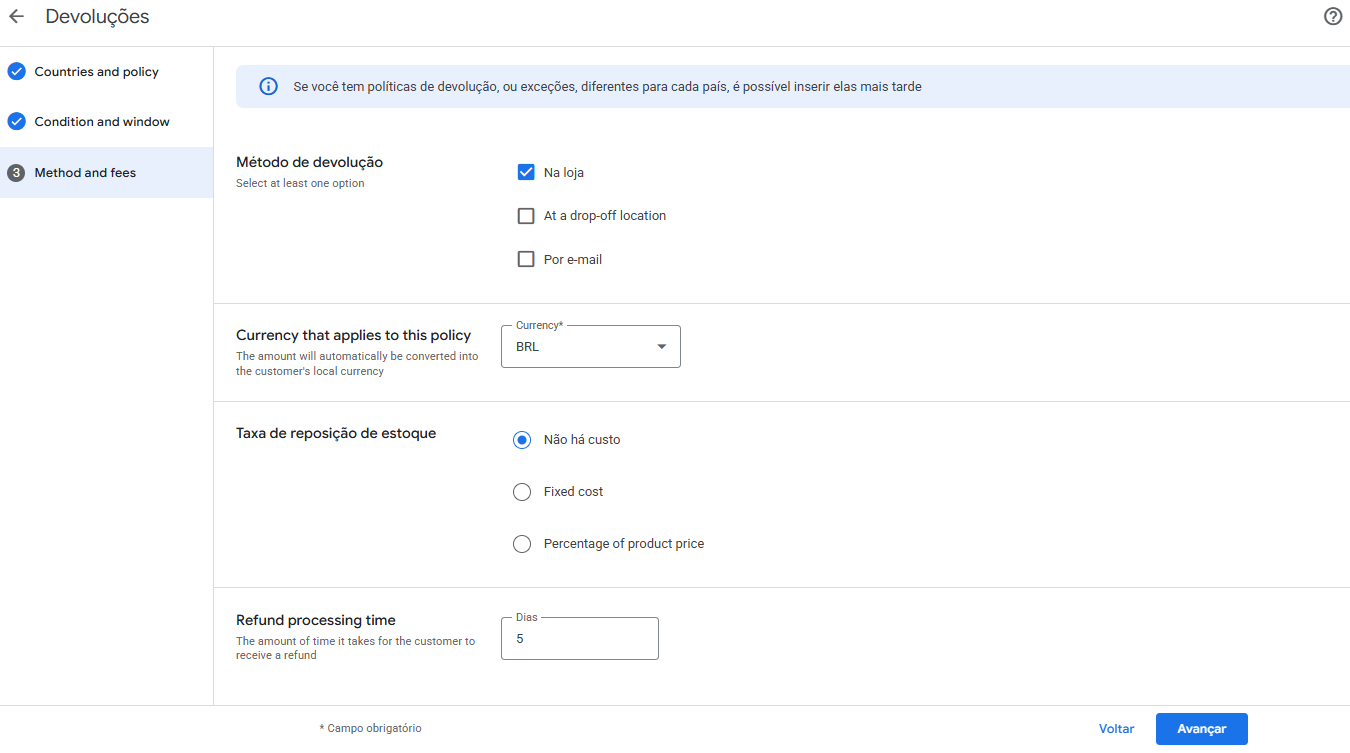The height and width of the screenshot is (753, 1350).
Task: Click the Voltar link button
Action: click(1116, 729)
